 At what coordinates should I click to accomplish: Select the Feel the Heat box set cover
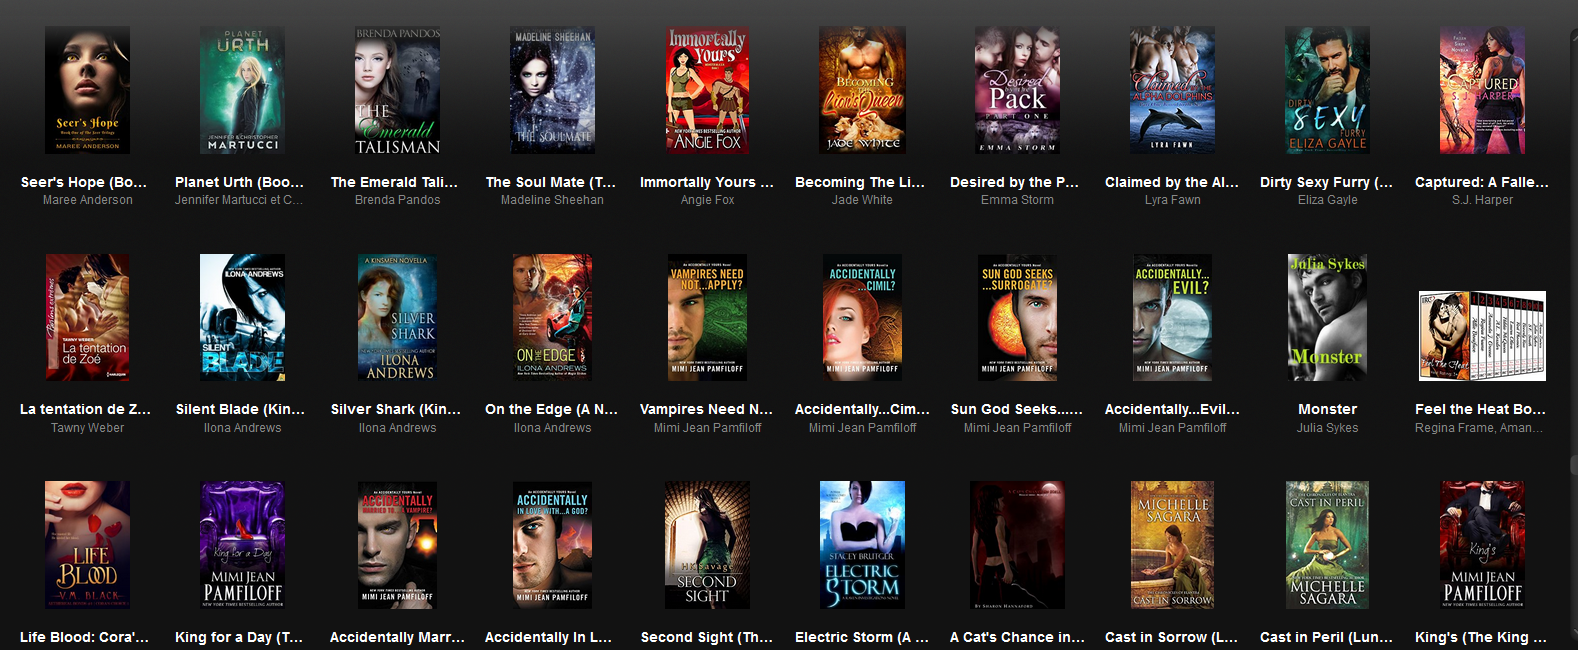coord(1482,336)
